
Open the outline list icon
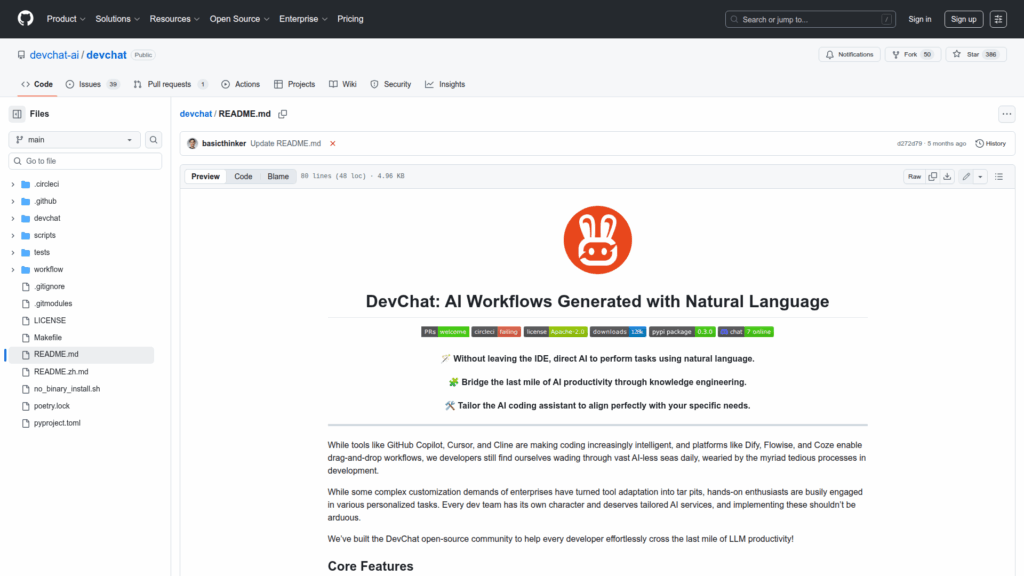click(x=1001, y=177)
